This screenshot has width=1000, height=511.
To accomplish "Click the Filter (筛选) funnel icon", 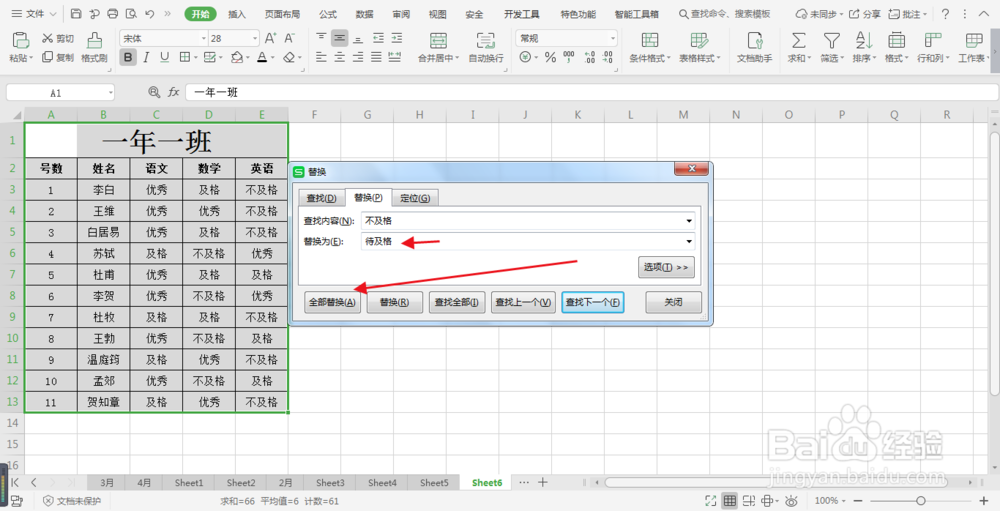I will (831, 41).
